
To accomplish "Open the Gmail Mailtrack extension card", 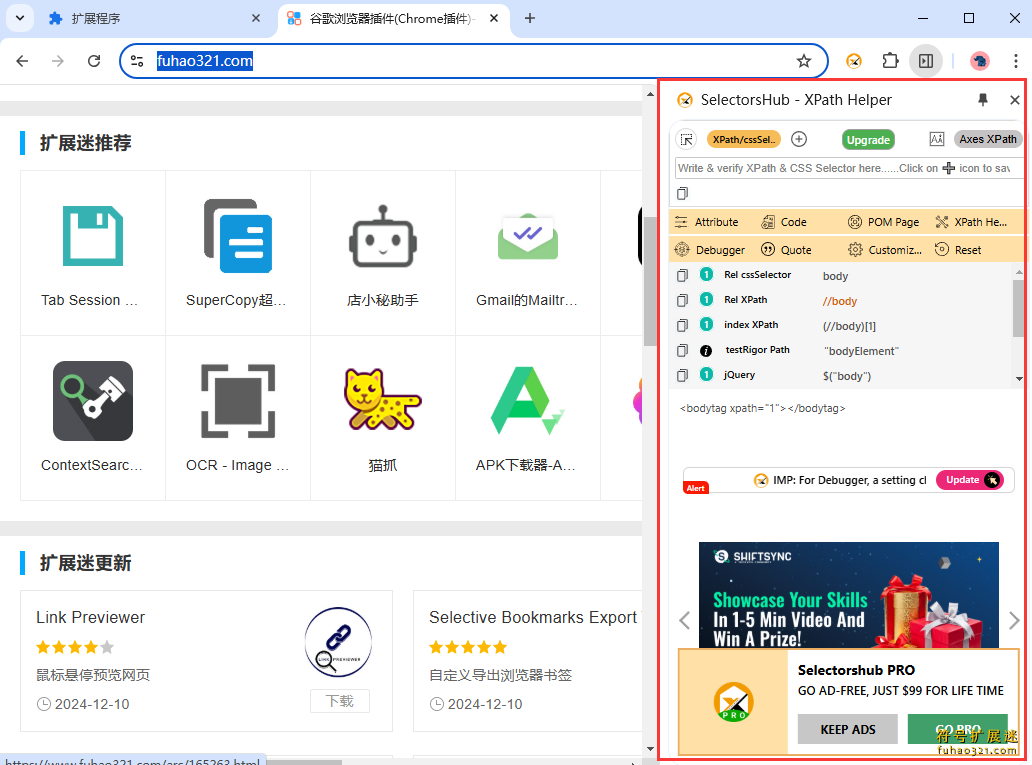I will pos(527,253).
